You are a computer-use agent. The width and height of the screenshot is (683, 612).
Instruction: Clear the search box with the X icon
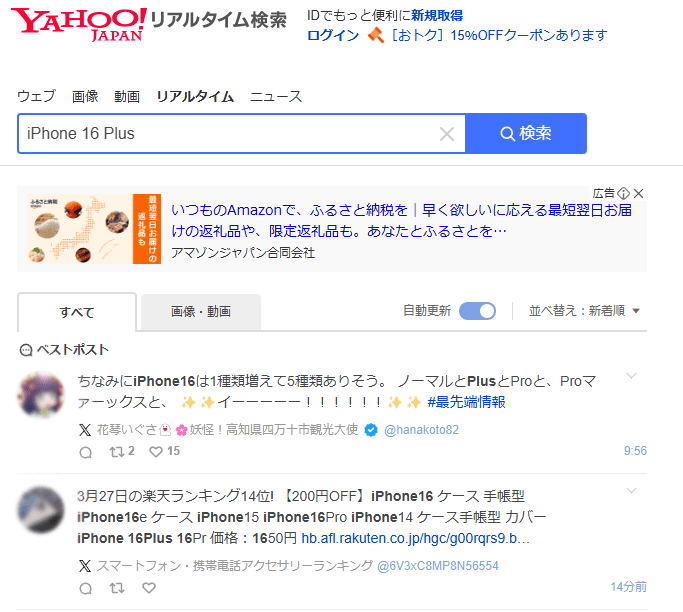[x=447, y=134]
